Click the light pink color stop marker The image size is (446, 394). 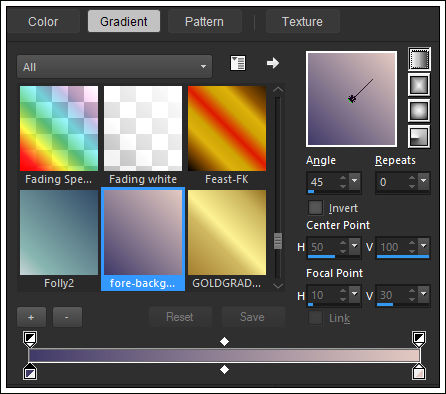point(419,372)
